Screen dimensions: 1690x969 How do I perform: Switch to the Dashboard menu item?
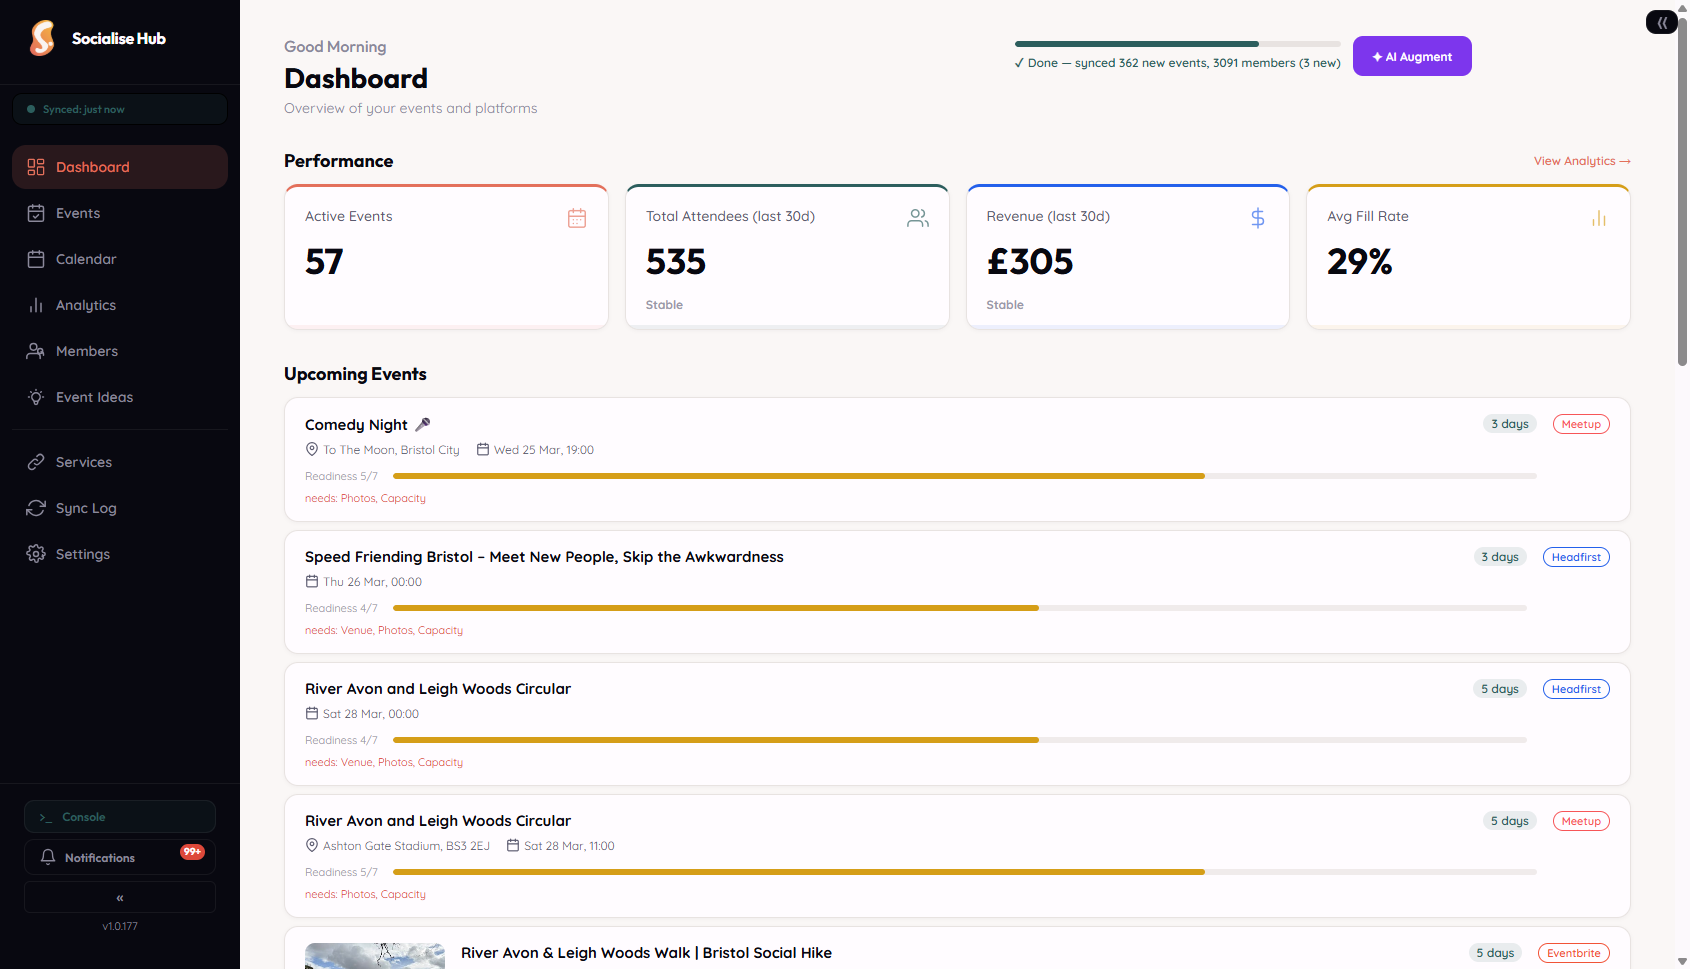click(x=93, y=167)
